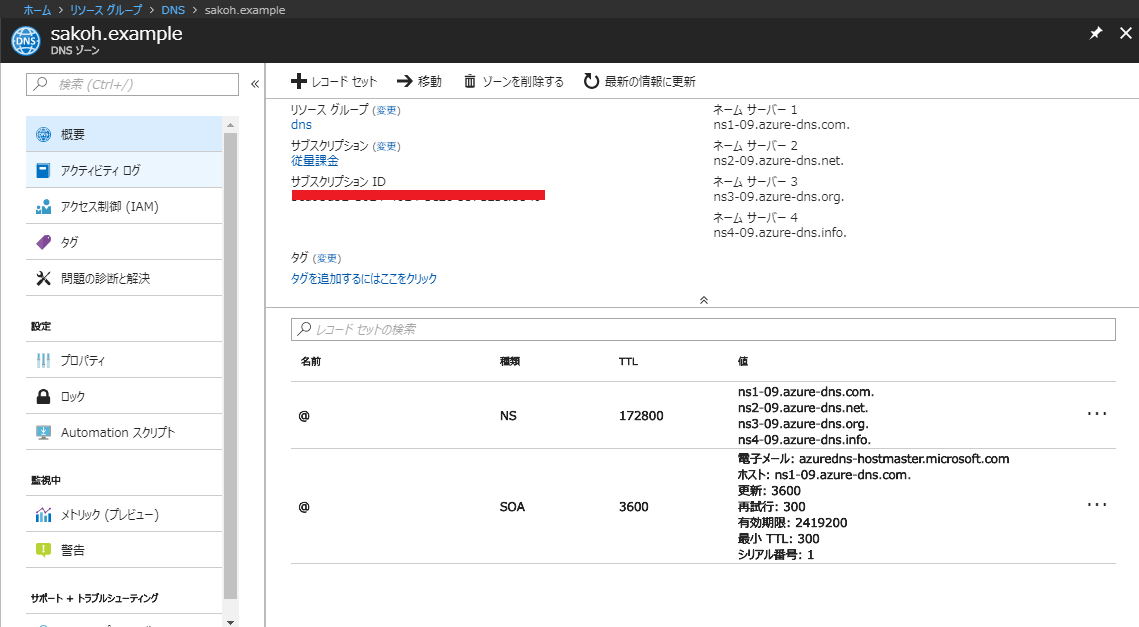Click ホーム breadcrumb link
This screenshot has width=1139, height=627.
[x=37, y=10]
